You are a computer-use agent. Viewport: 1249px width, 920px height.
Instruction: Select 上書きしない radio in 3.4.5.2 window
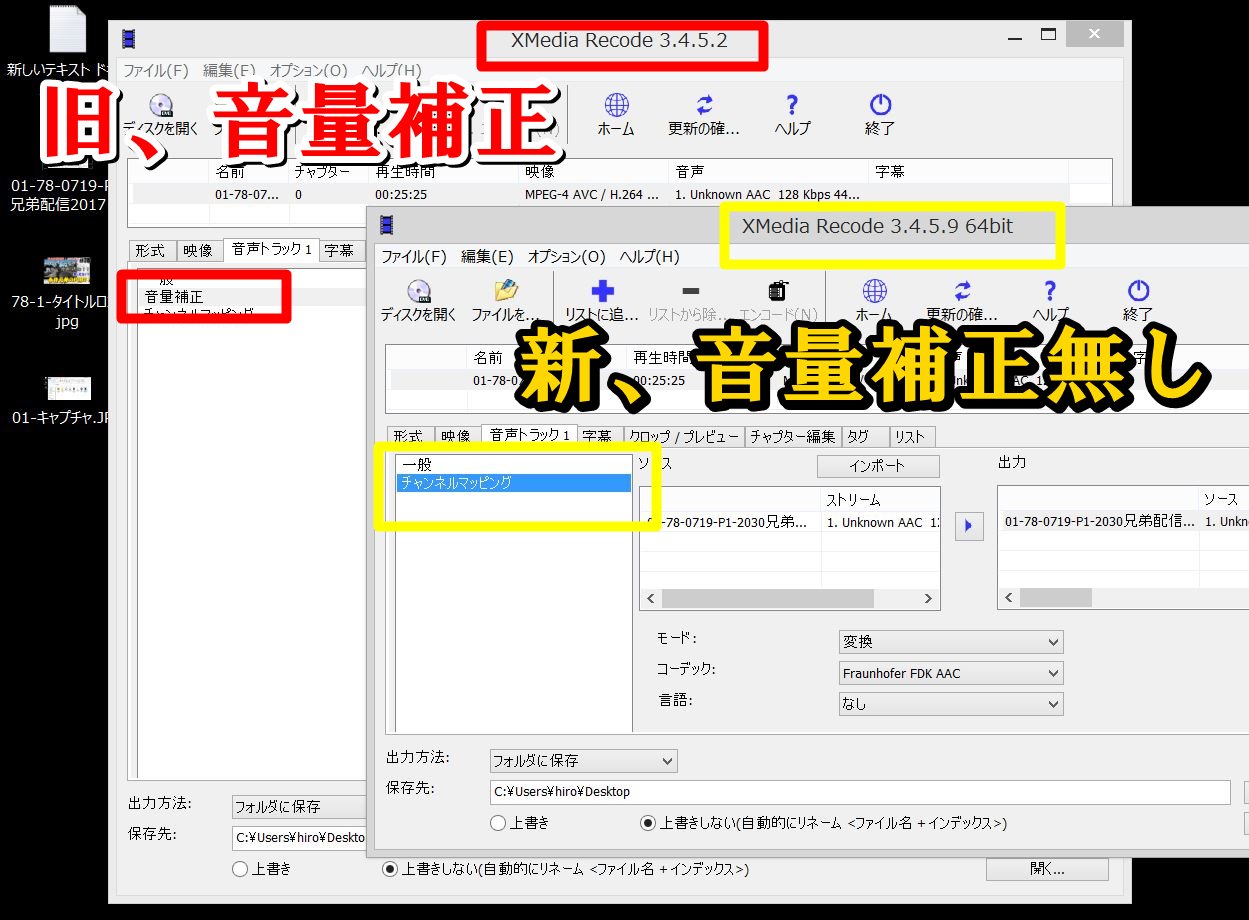pyautogui.click(x=390, y=869)
